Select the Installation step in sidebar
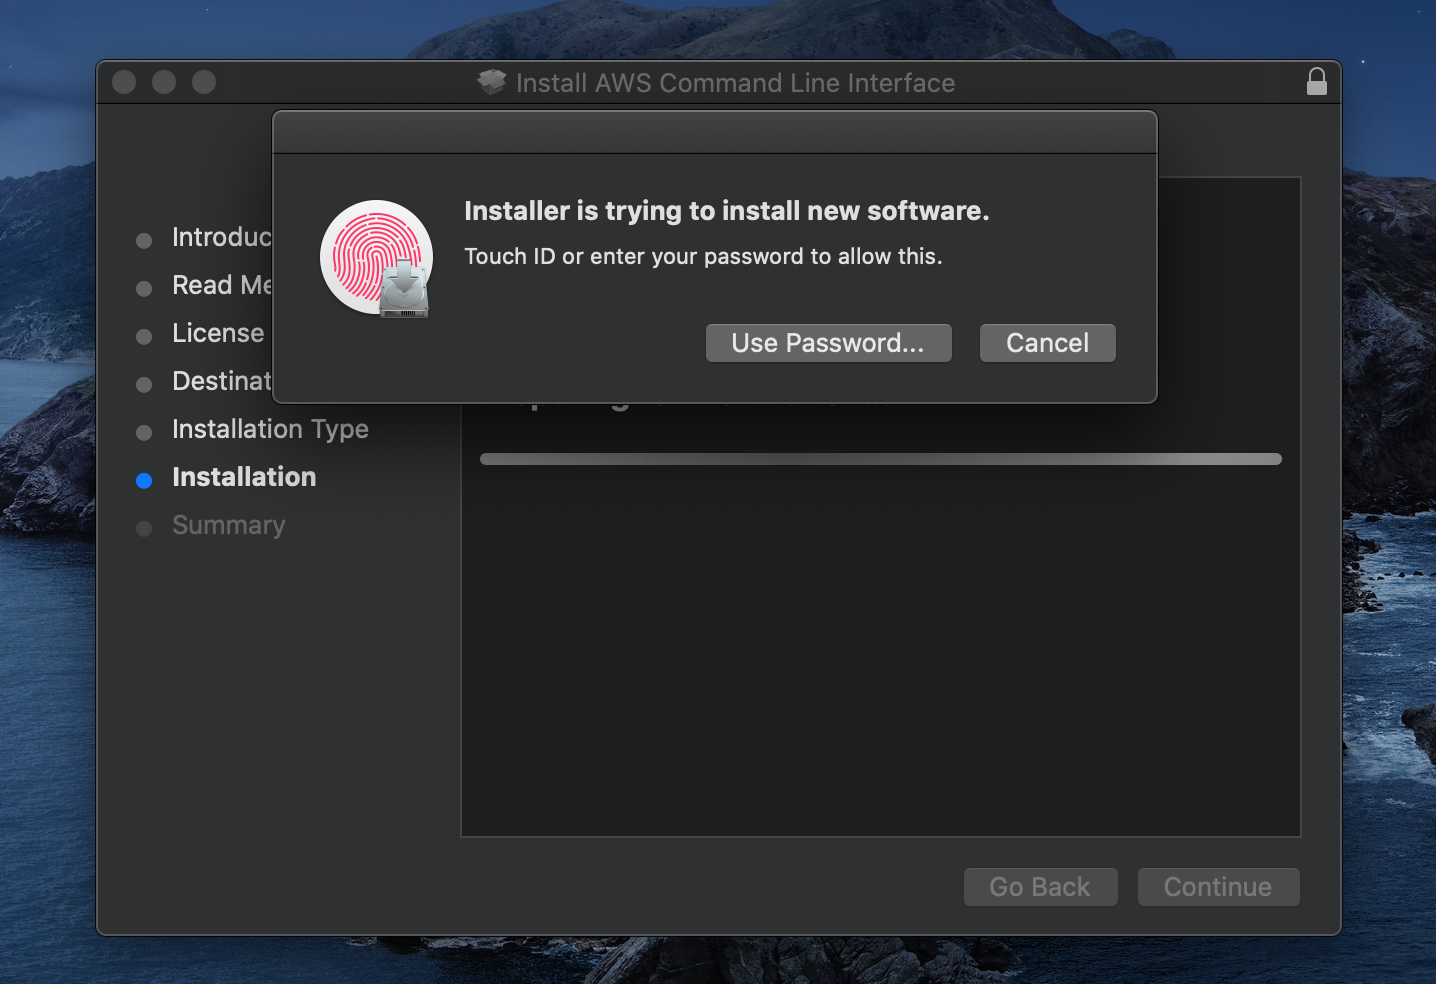This screenshot has height=984, width=1436. tap(244, 477)
